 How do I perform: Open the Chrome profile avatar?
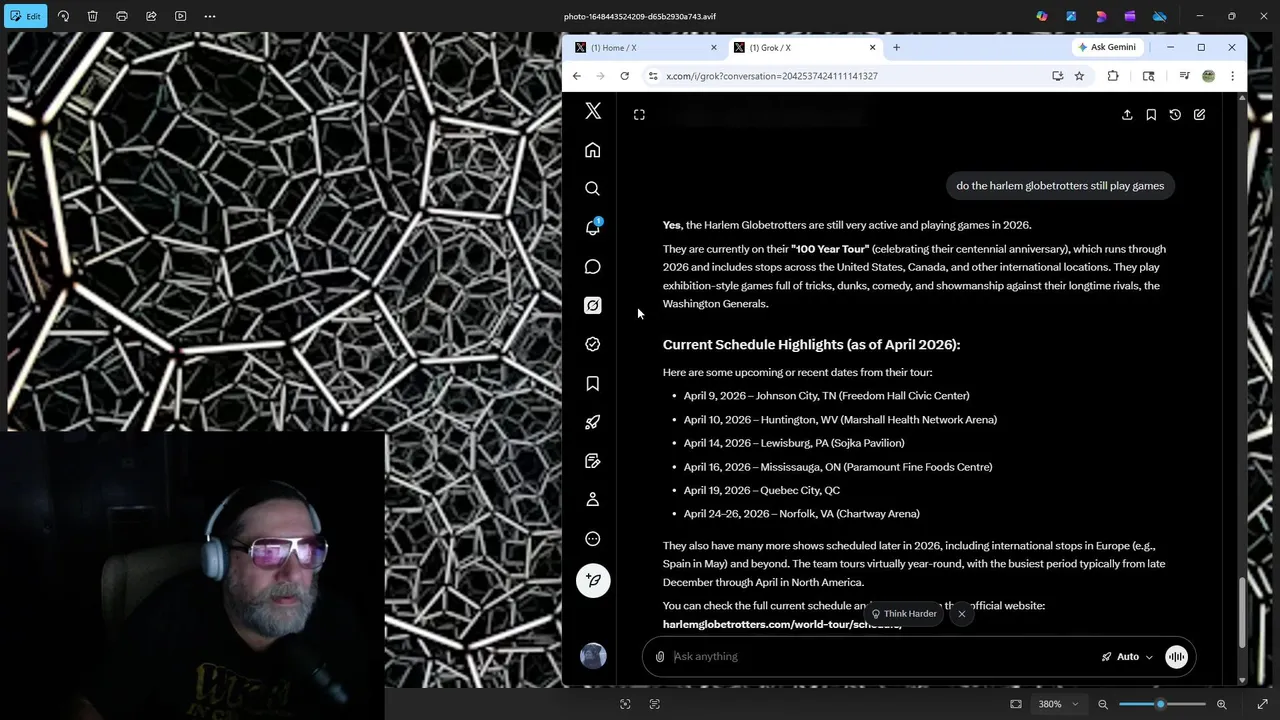pos(1208,76)
